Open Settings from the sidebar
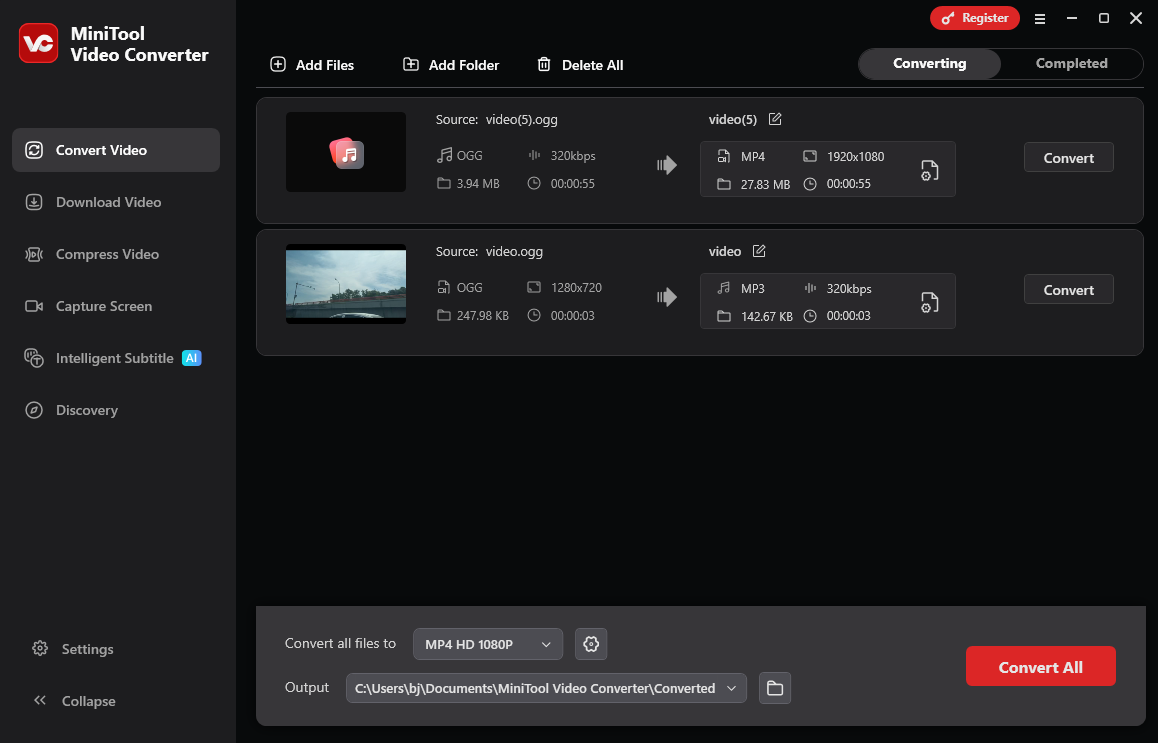Image resolution: width=1158 pixels, height=743 pixels. [86, 649]
